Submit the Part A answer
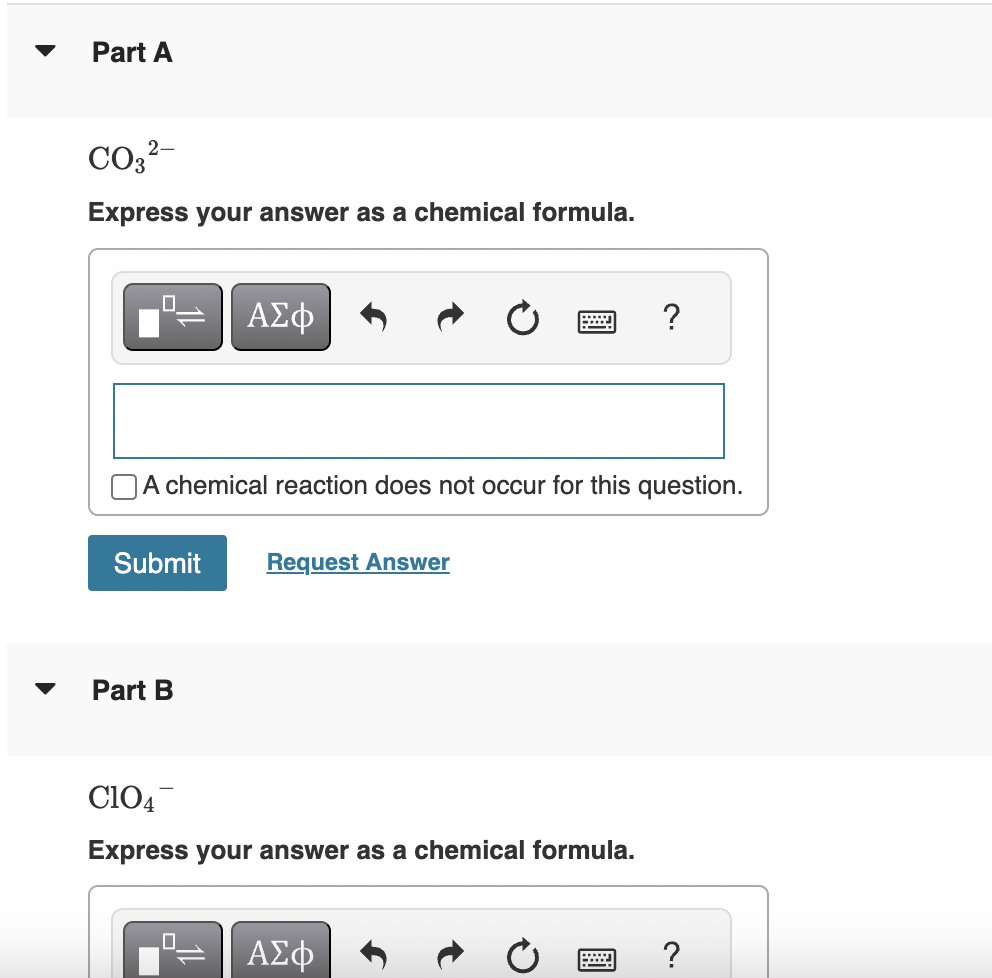This screenshot has width=992, height=978. (157, 562)
